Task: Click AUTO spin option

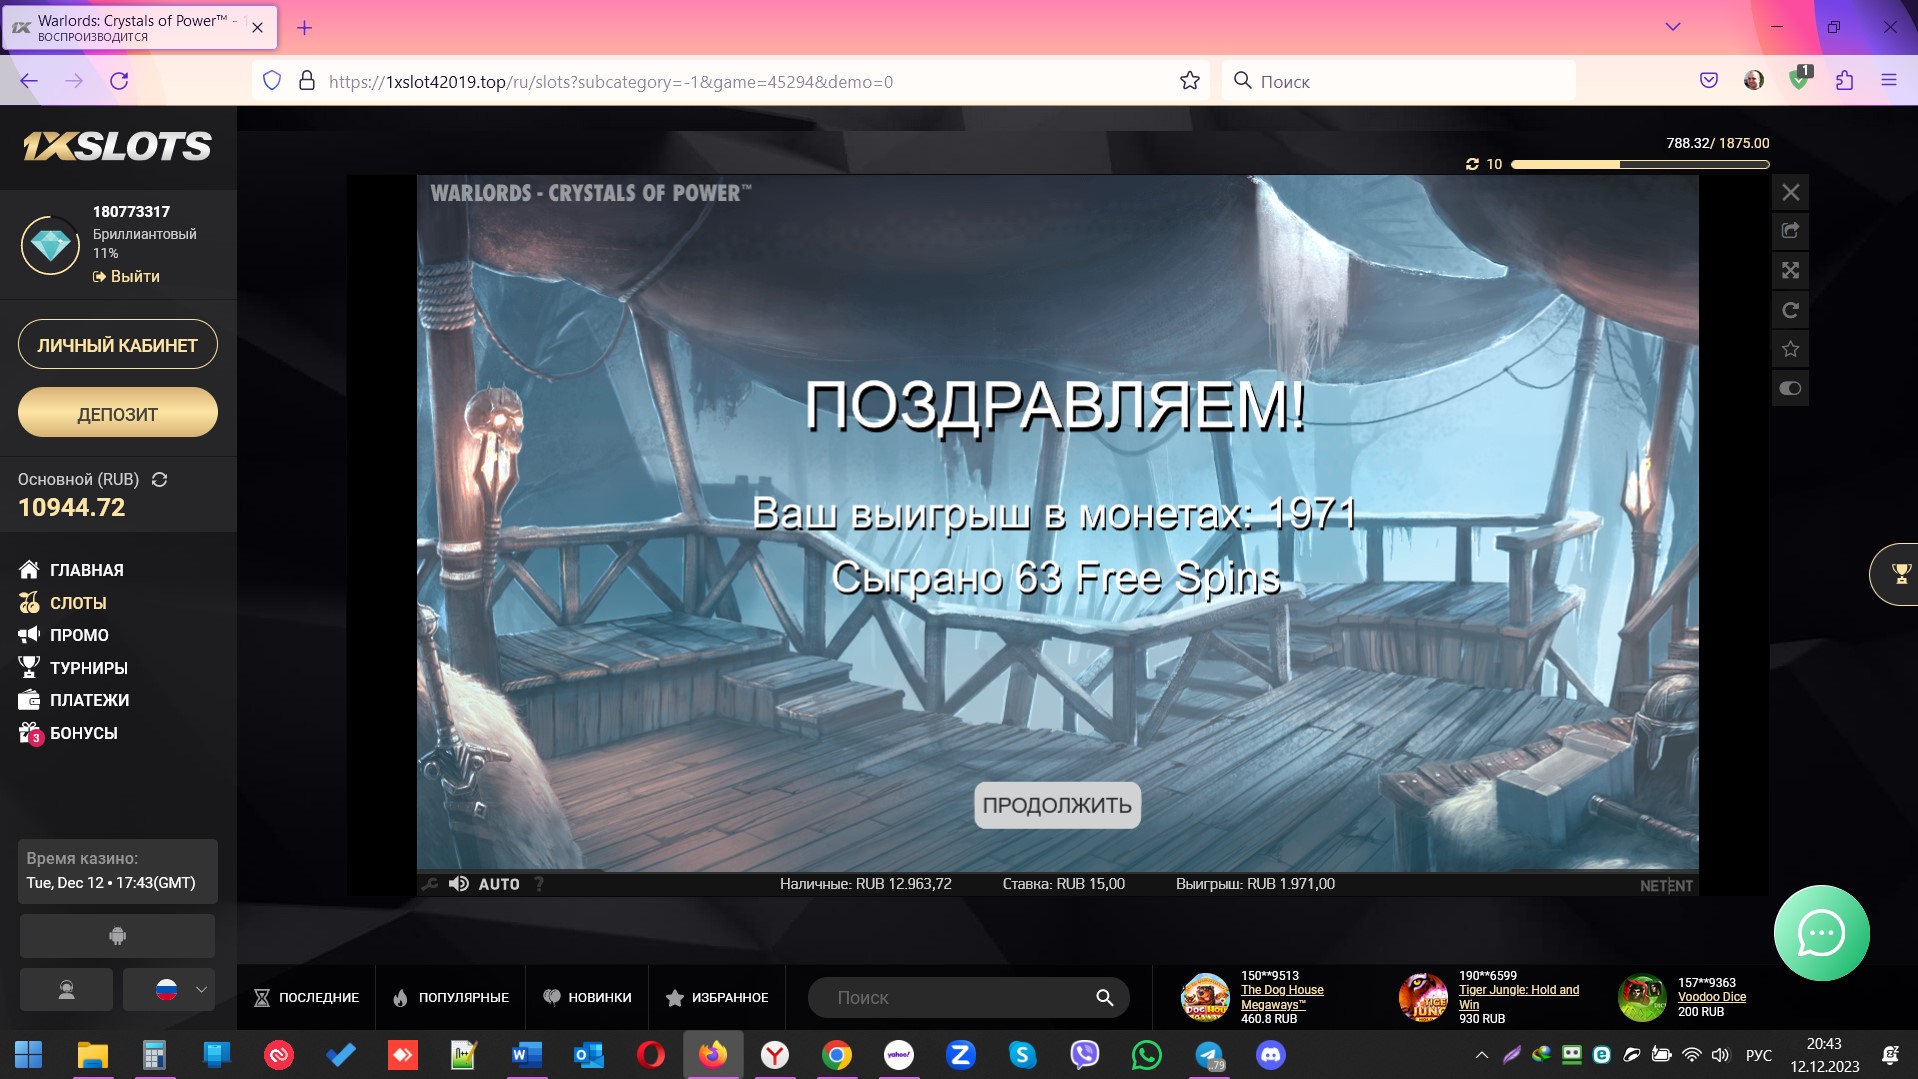Action: pyautogui.click(x=499, y=884)
